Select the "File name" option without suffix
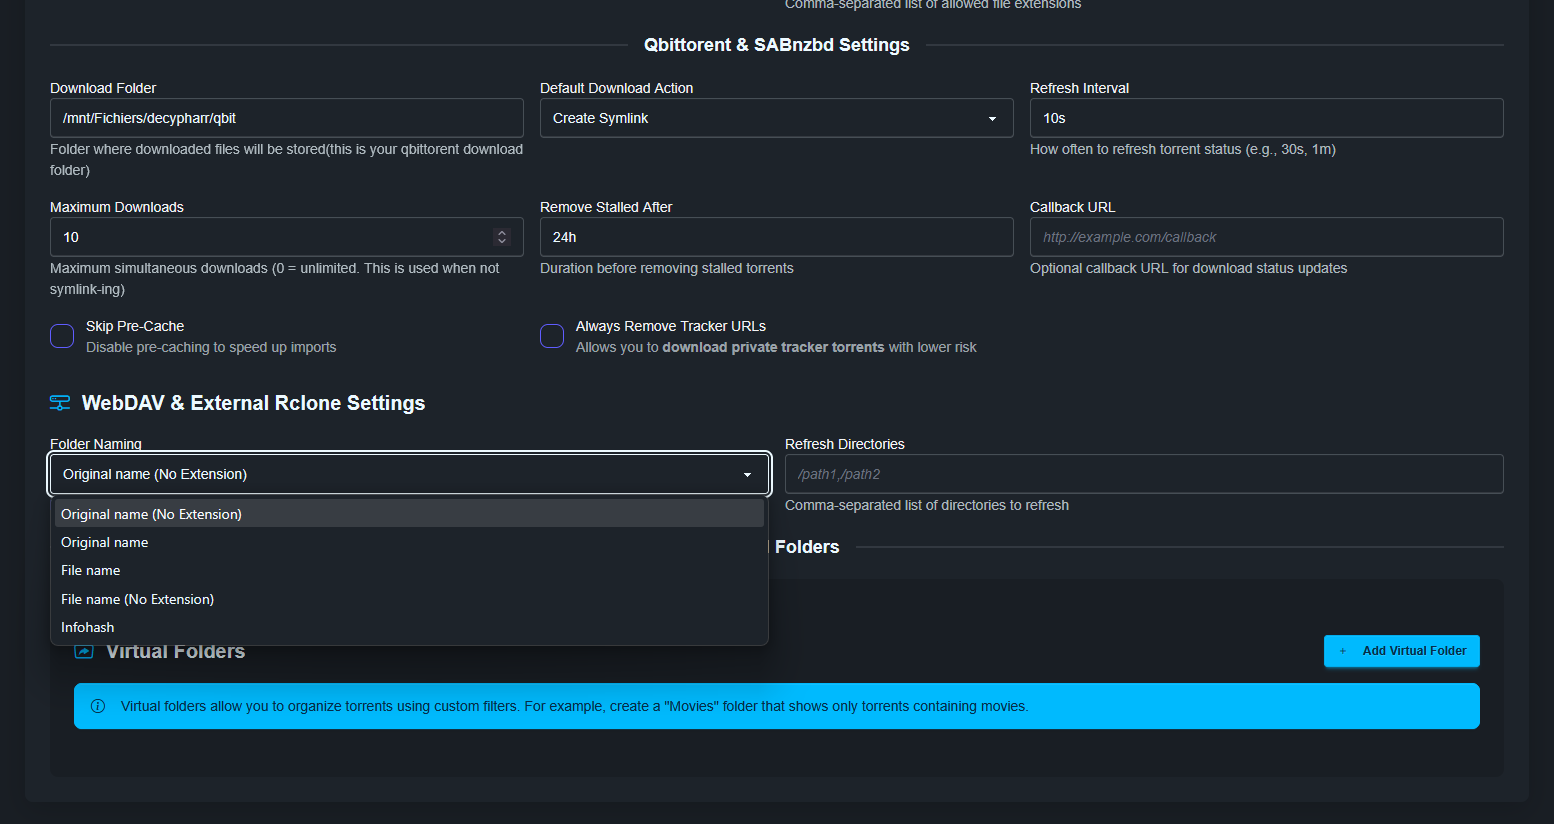The width and height of the screenshot is (1554, 824). (x=91, y=570)
